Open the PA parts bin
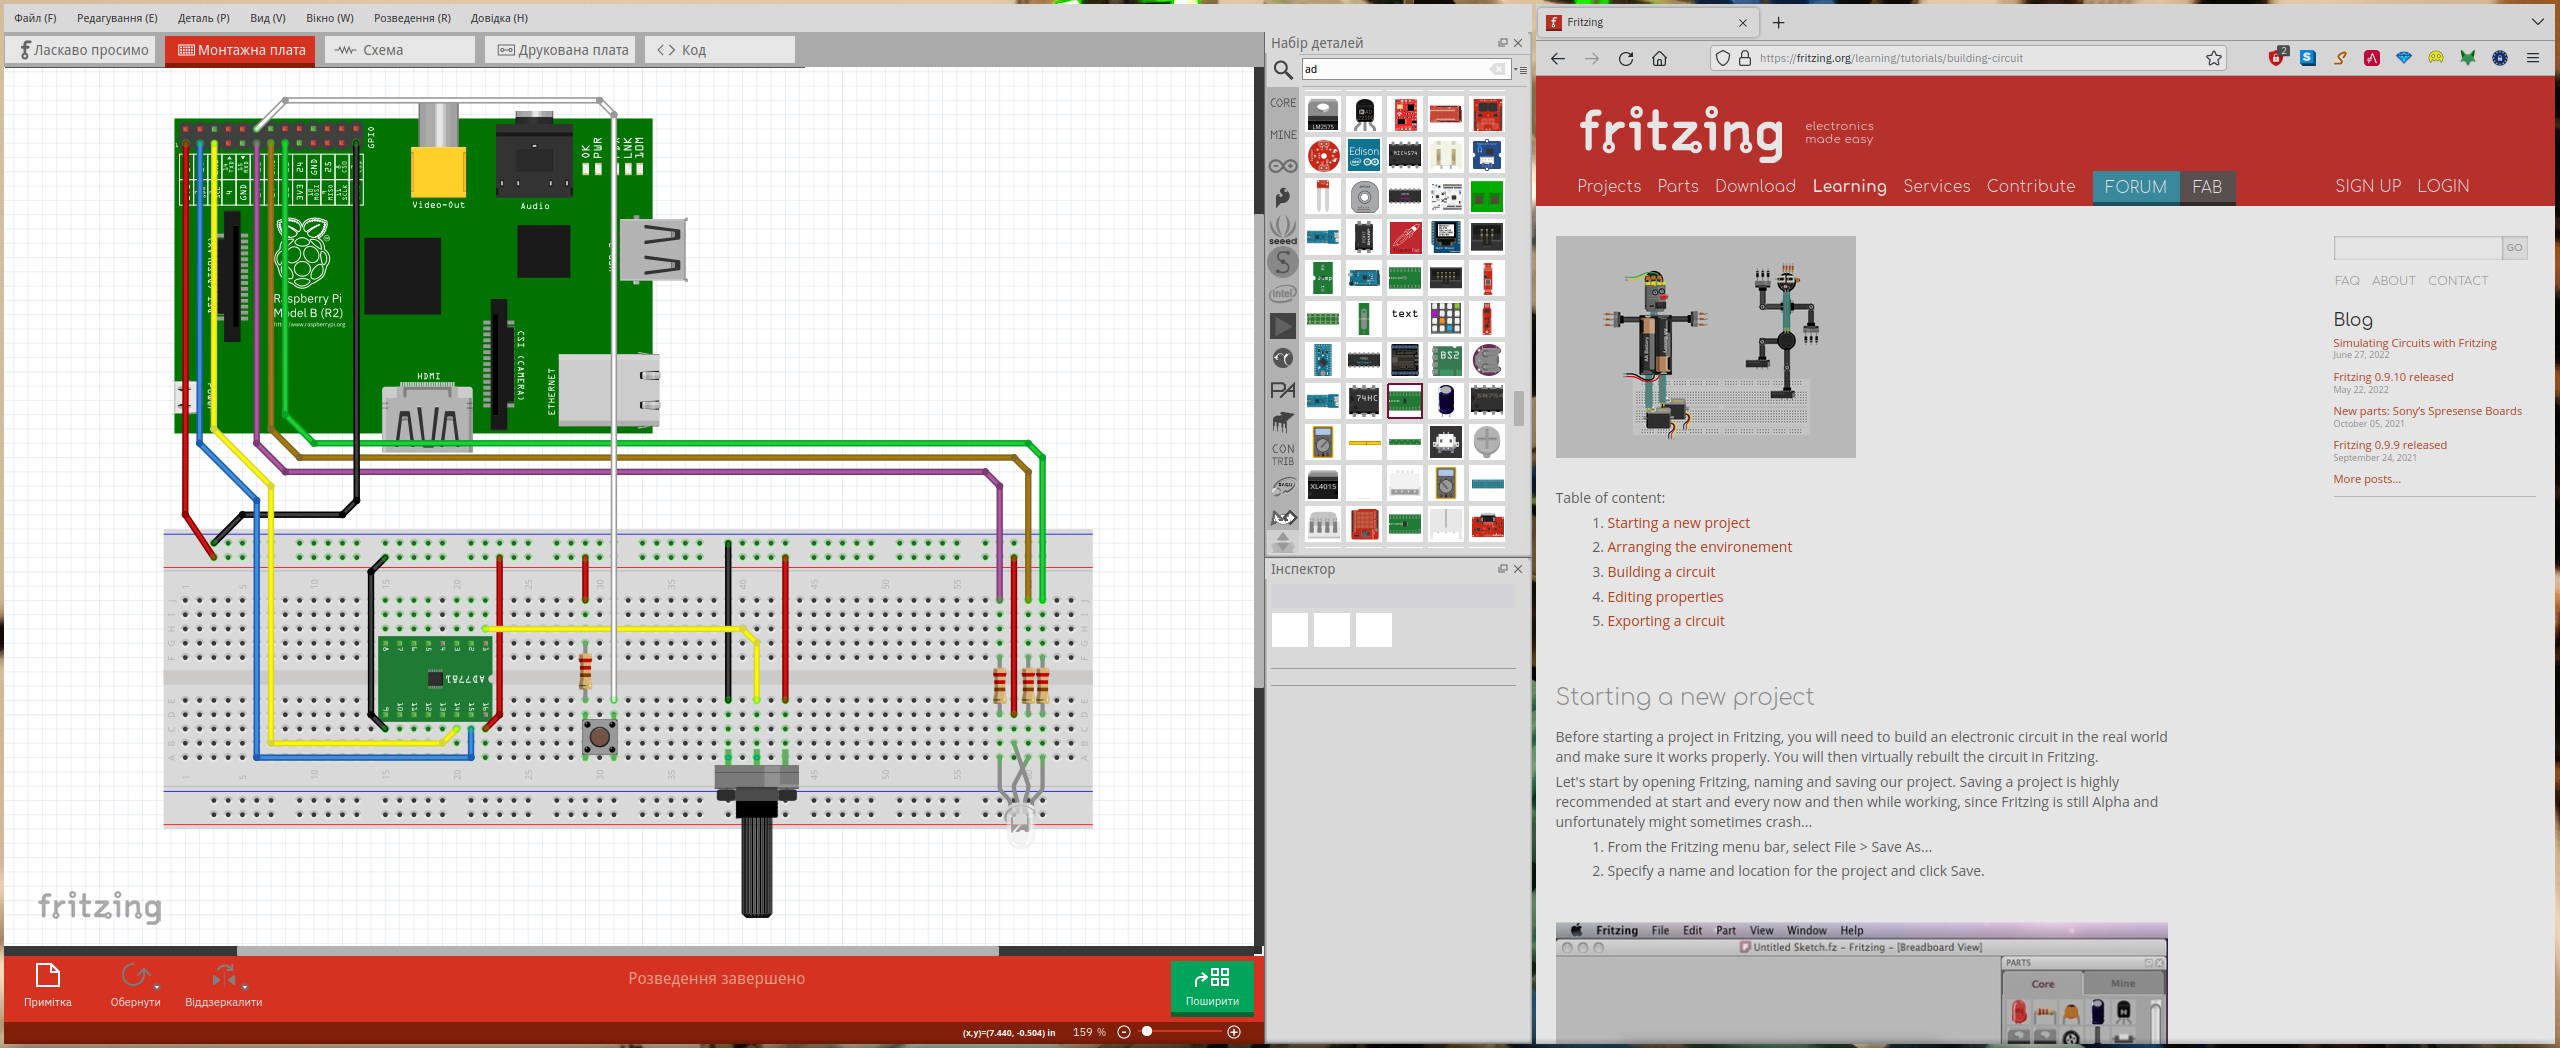 1283,390
